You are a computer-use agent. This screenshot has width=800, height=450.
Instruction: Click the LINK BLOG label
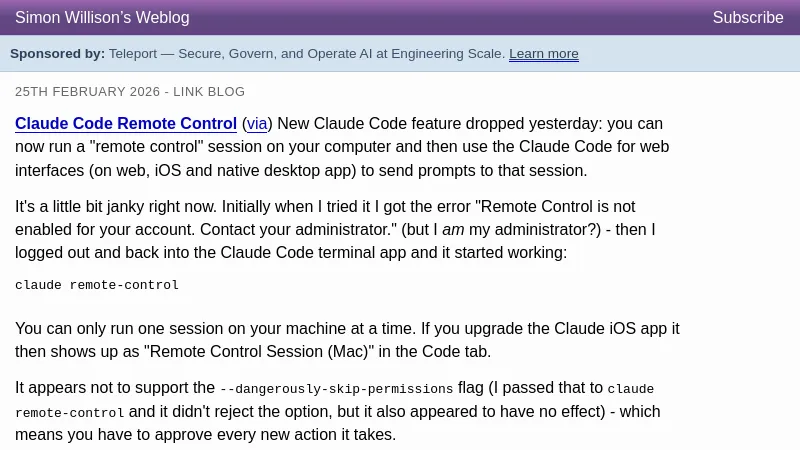click(209, 92)
